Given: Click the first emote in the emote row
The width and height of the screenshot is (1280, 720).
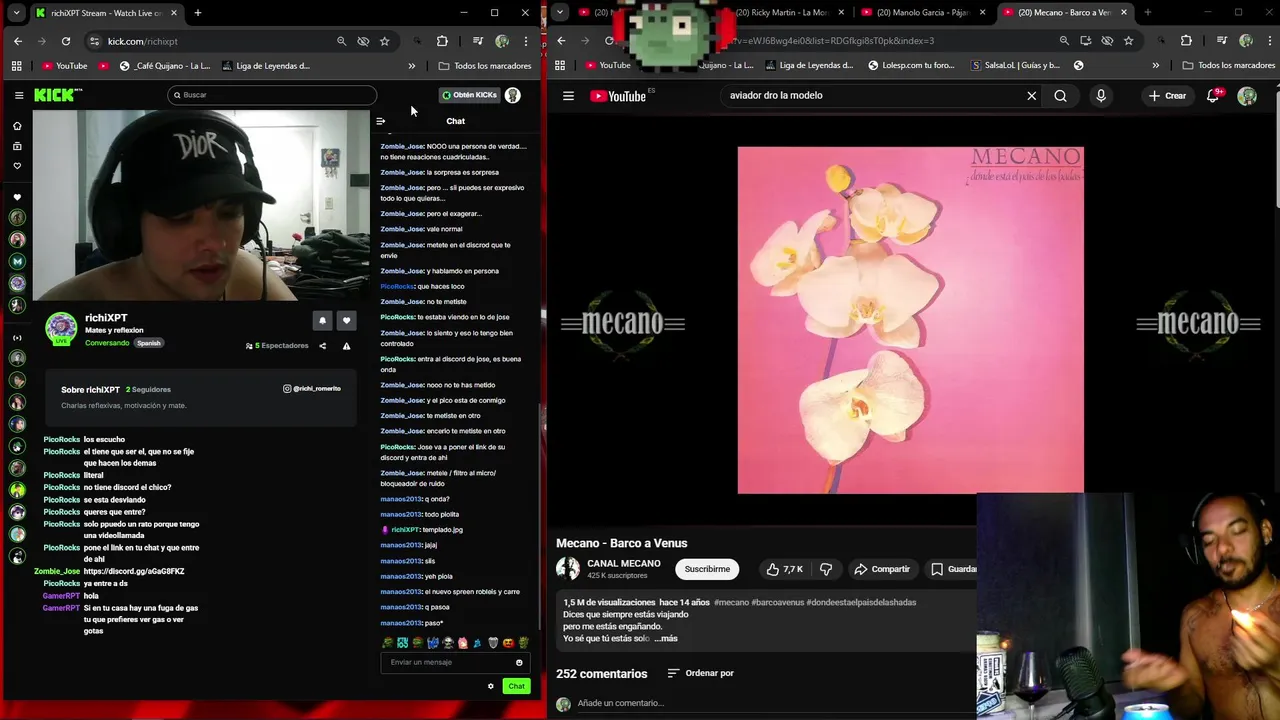Looking at the screenshot, I should 387,642.
